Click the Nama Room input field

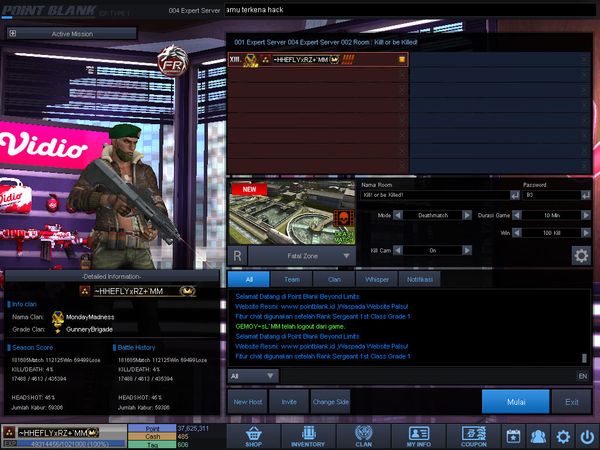tap(435, 195)
